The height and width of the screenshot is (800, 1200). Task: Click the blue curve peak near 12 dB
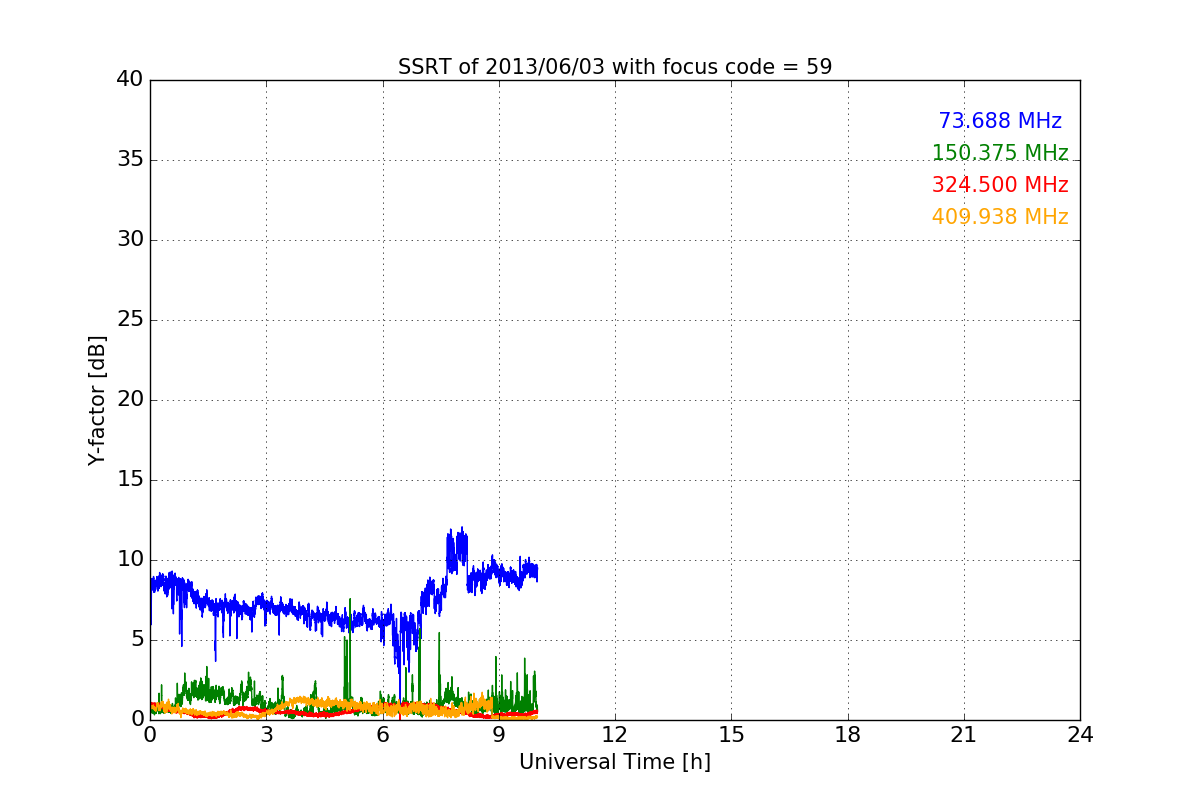click(461, 528)
